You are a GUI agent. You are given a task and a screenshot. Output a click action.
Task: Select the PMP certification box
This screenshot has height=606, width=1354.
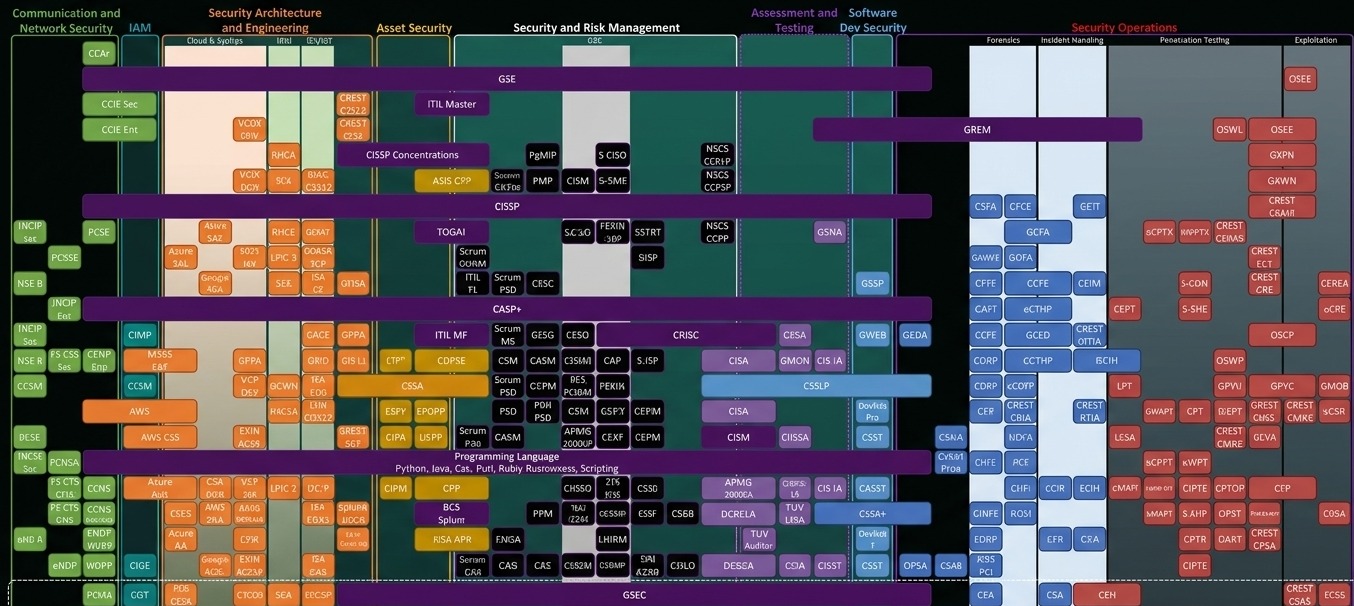click(542, 181)
